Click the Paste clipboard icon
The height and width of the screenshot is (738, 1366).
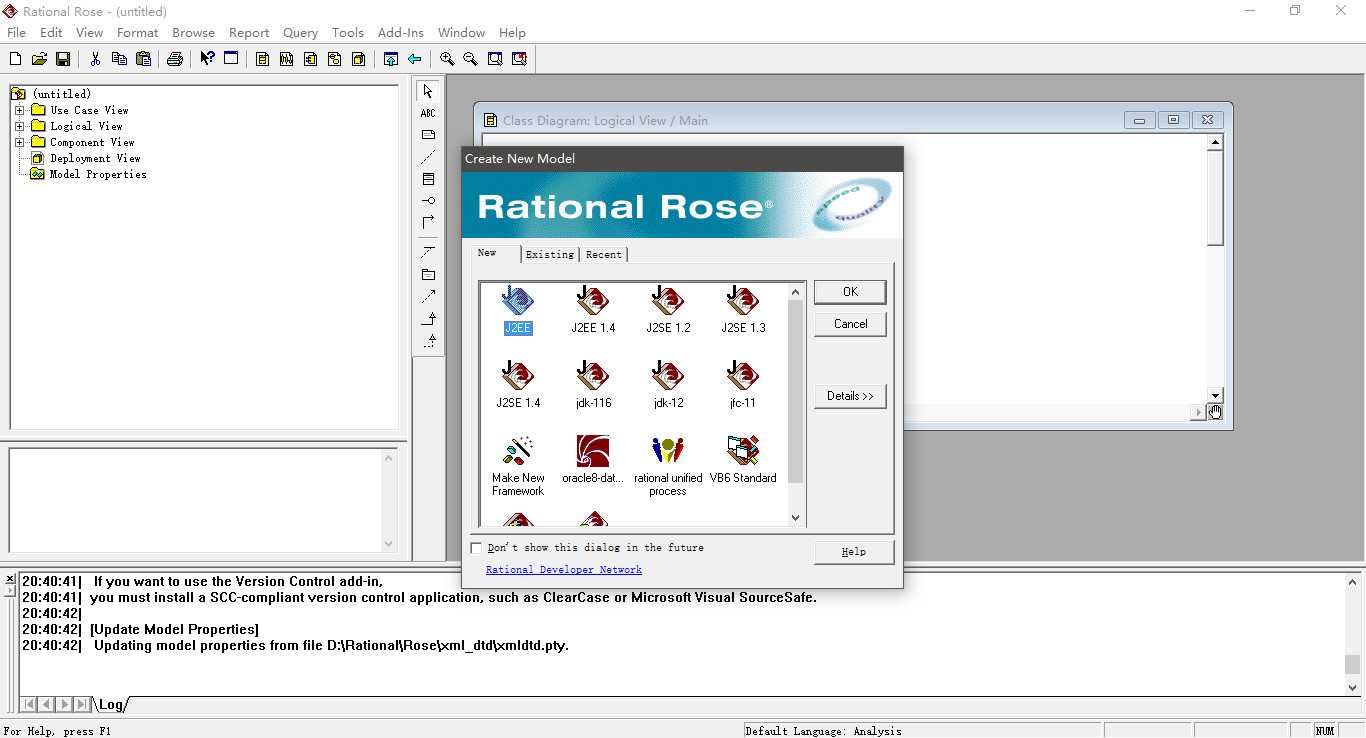[x=143, y=59]
